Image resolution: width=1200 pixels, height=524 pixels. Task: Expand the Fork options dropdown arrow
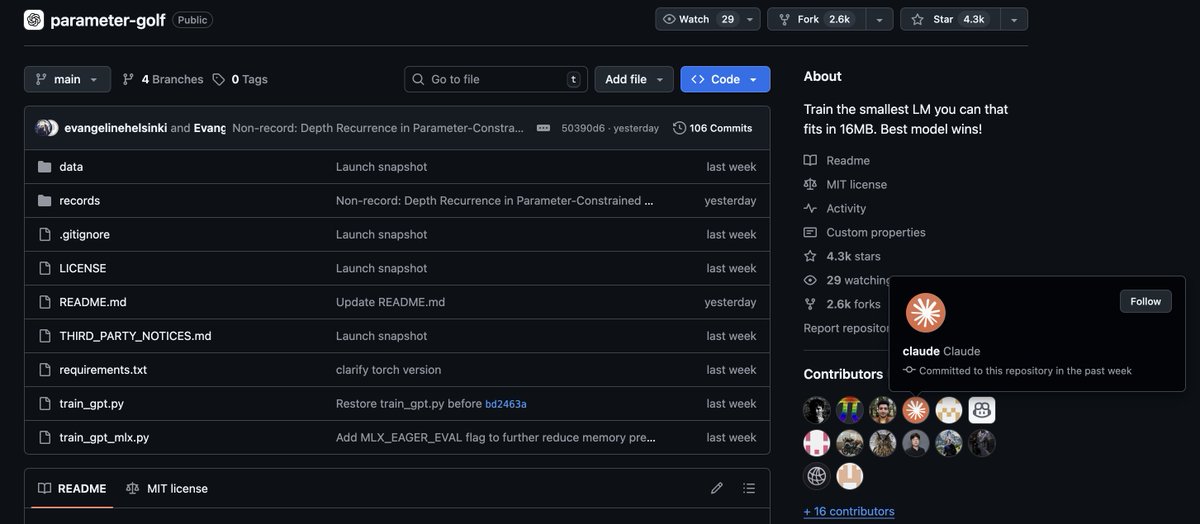(879, 19)
